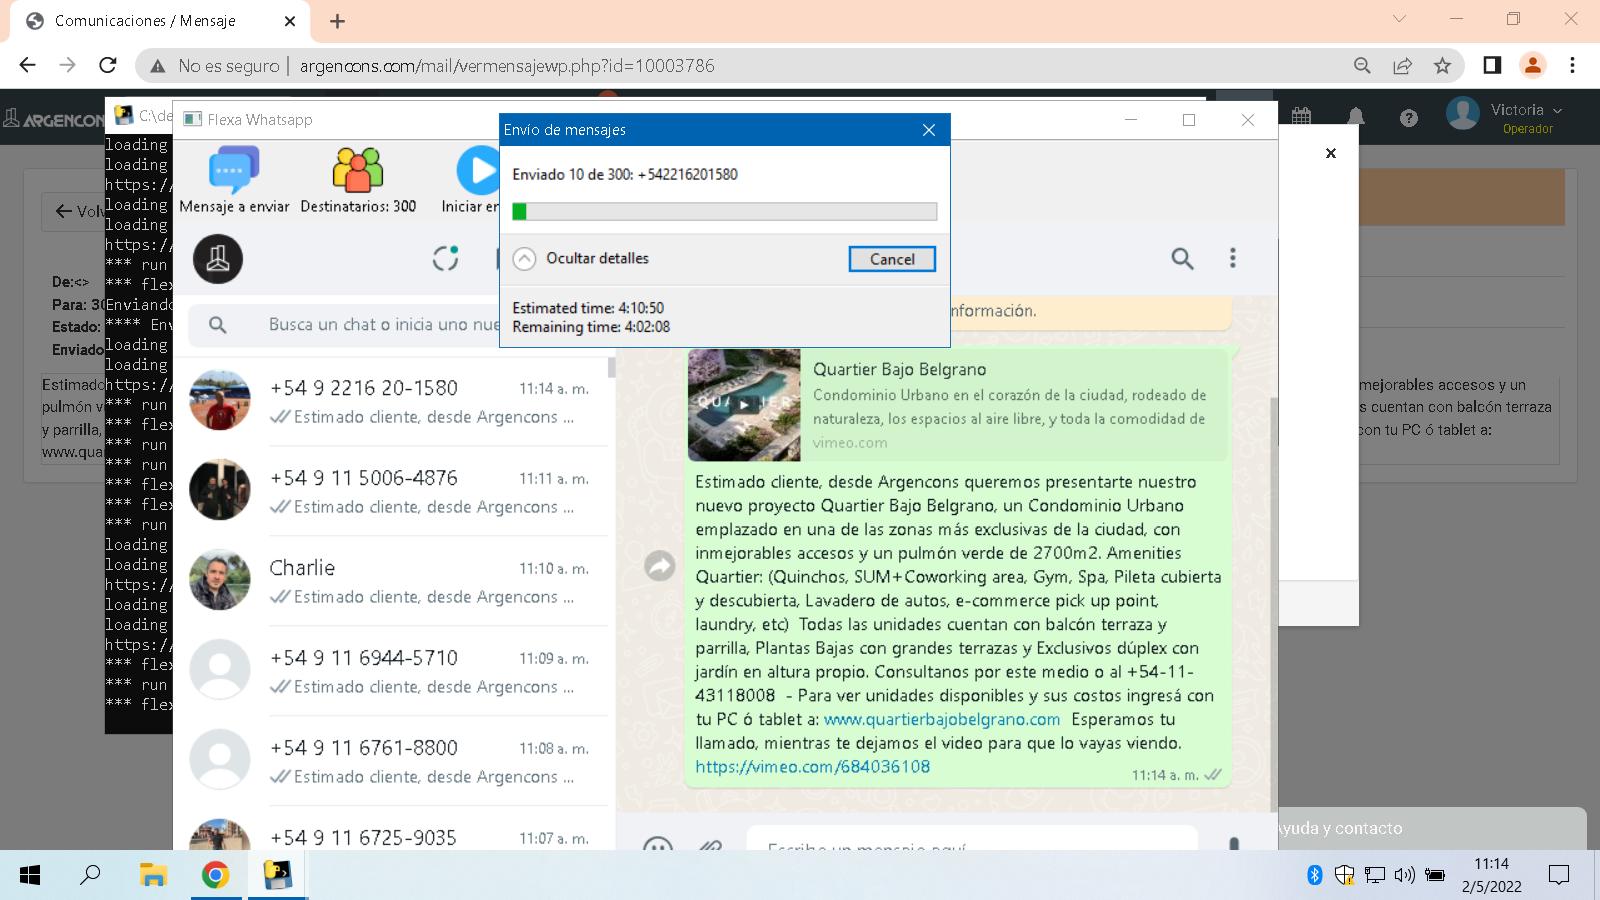Screen dimensions: 1600x900
Task: Open the Windows Start menu
Action: [30, 876]
